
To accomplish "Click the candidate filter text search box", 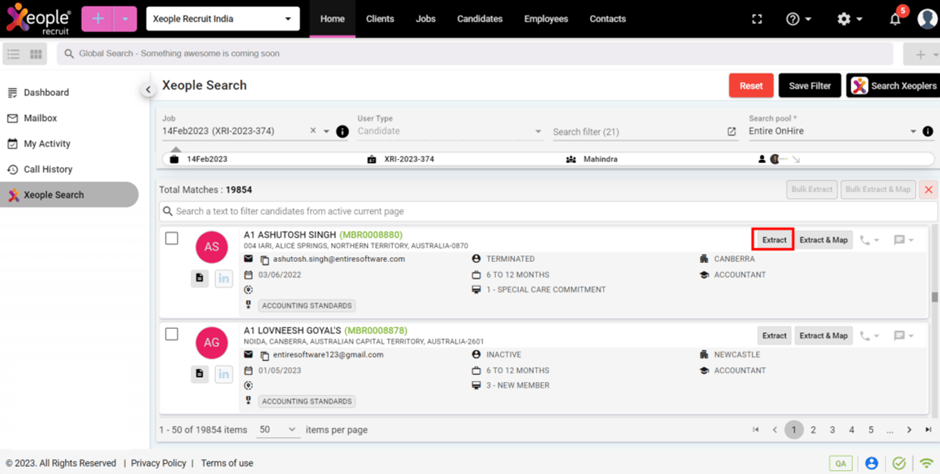I will [x=548, y=211].
